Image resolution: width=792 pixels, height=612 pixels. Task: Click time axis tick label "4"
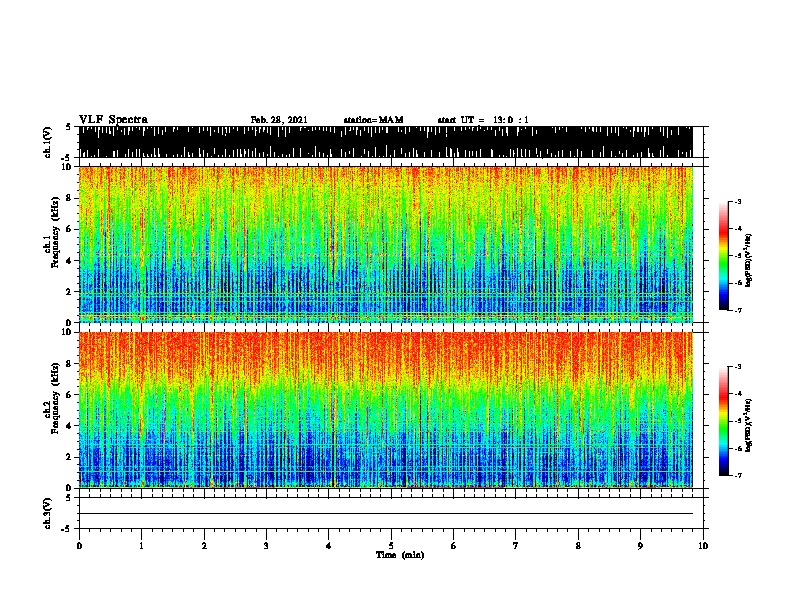pos(329,545)
